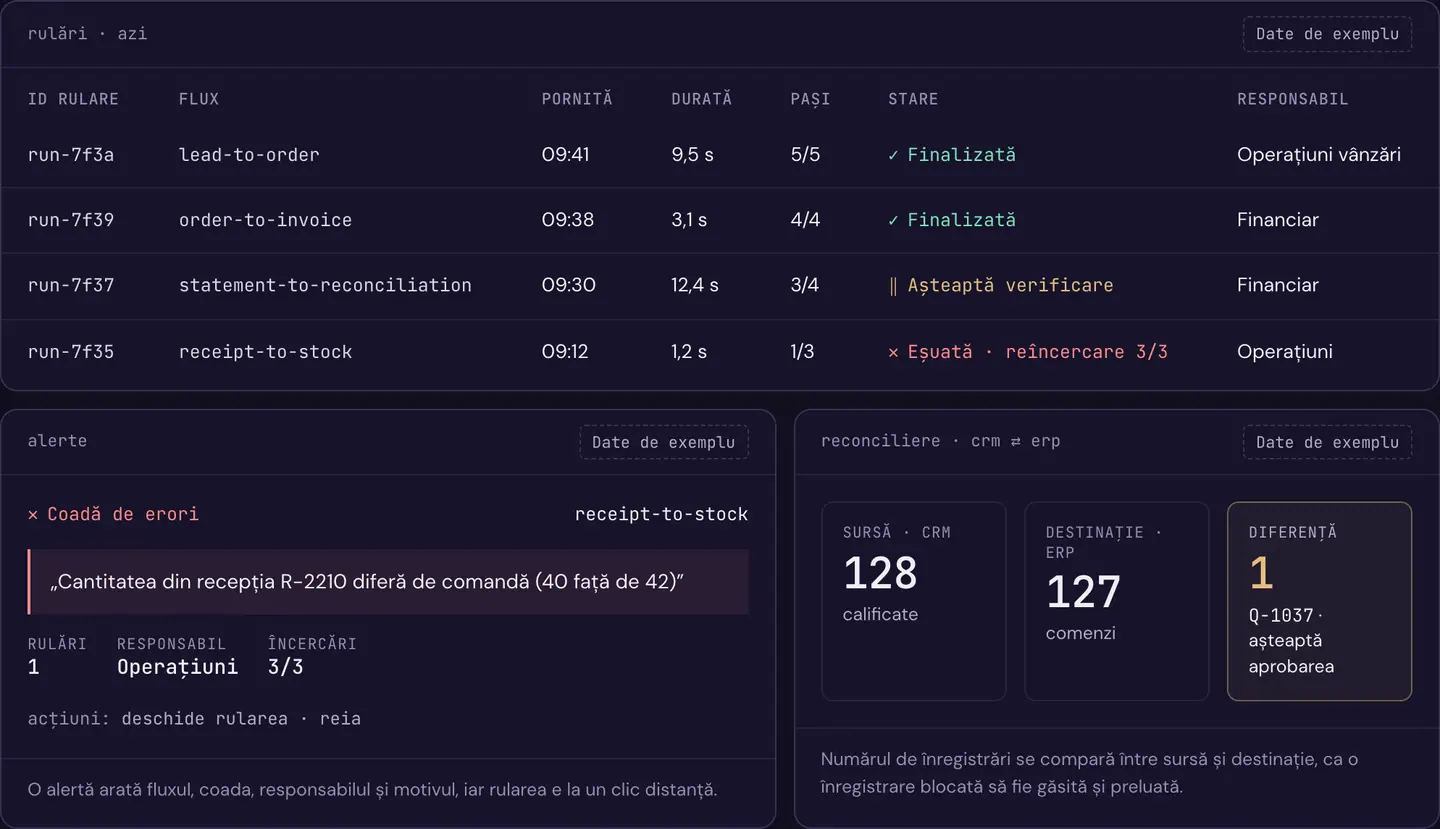1440x829 pixels.
Task: Click the R-2210 quantity mismatch message
Action: coord(388,582)
